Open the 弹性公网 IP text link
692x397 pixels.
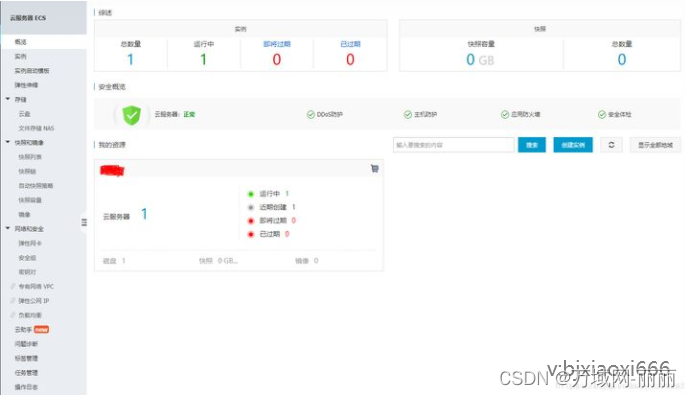point(34,301)
